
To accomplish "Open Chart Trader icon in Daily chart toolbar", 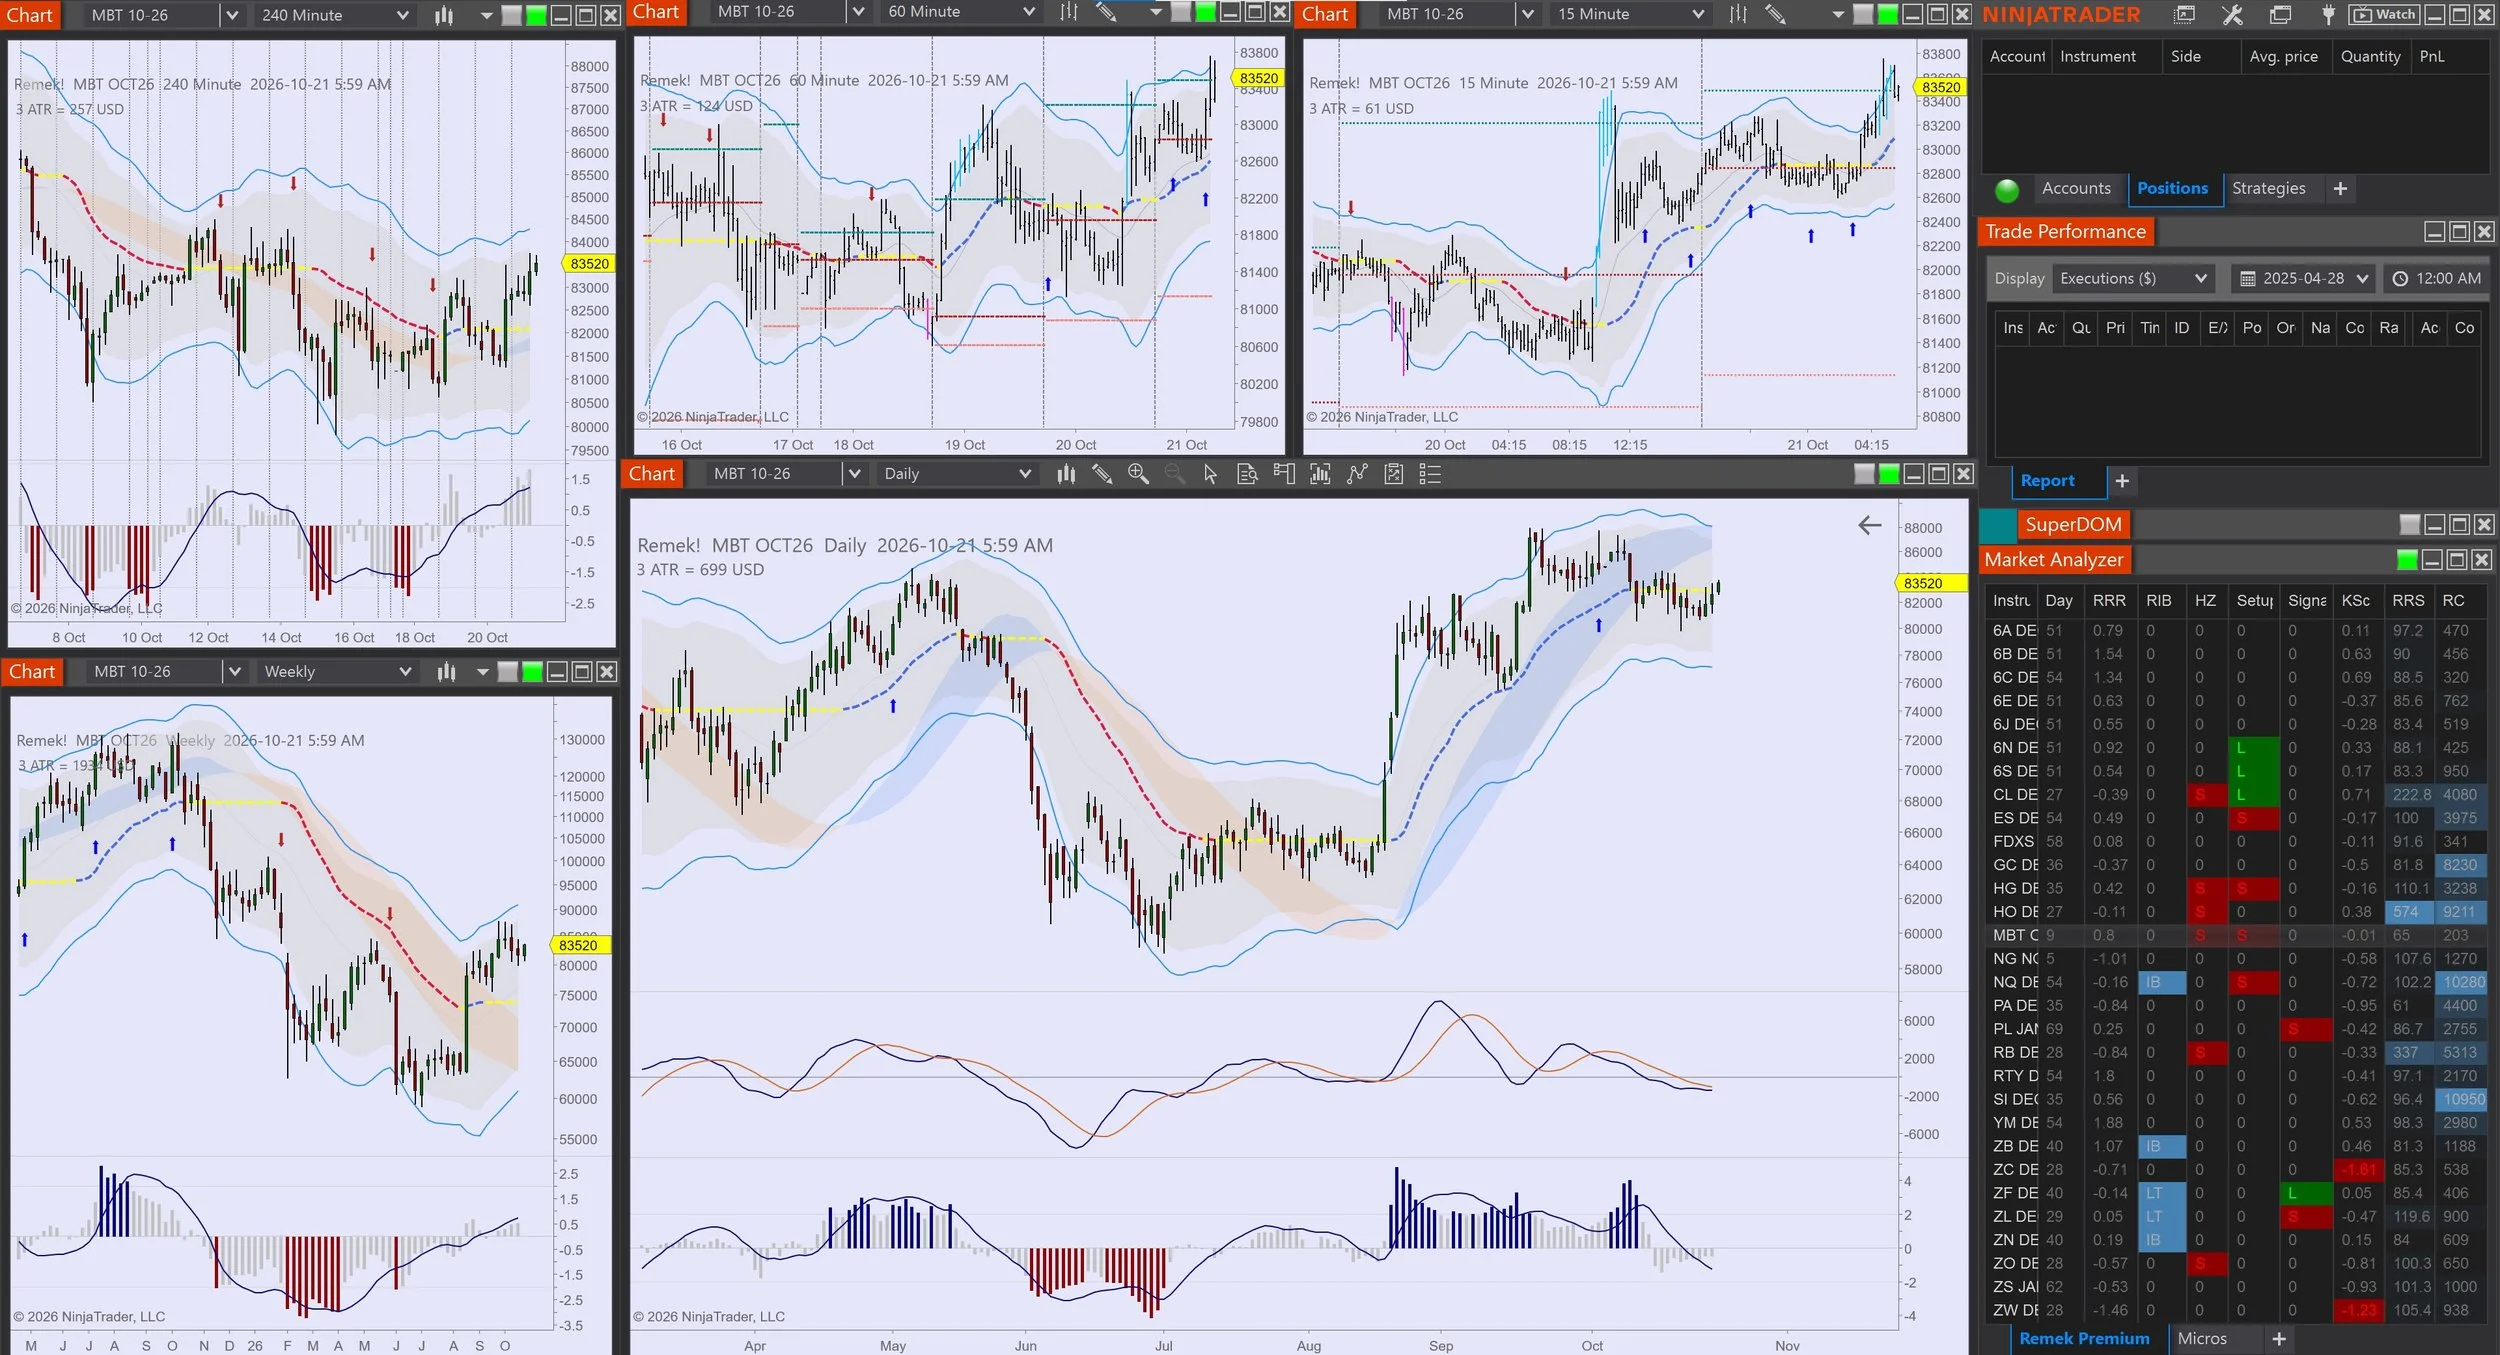I will [1284, 474].
